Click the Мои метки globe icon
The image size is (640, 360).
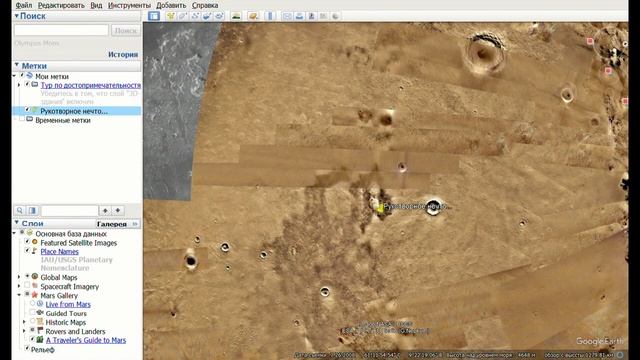click(29, 76)
